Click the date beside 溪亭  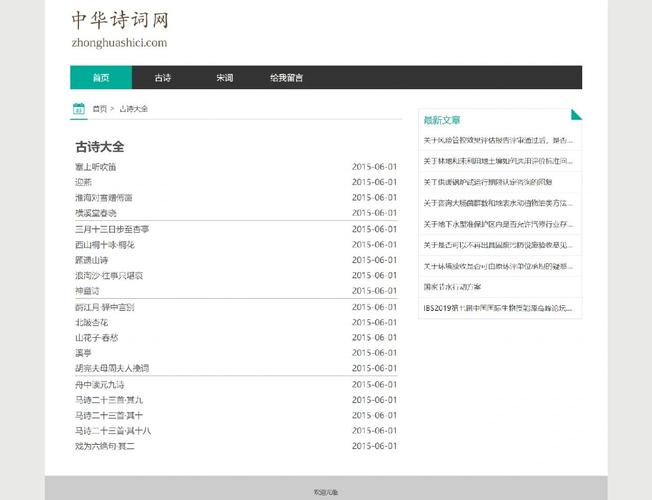click(374, 353)
